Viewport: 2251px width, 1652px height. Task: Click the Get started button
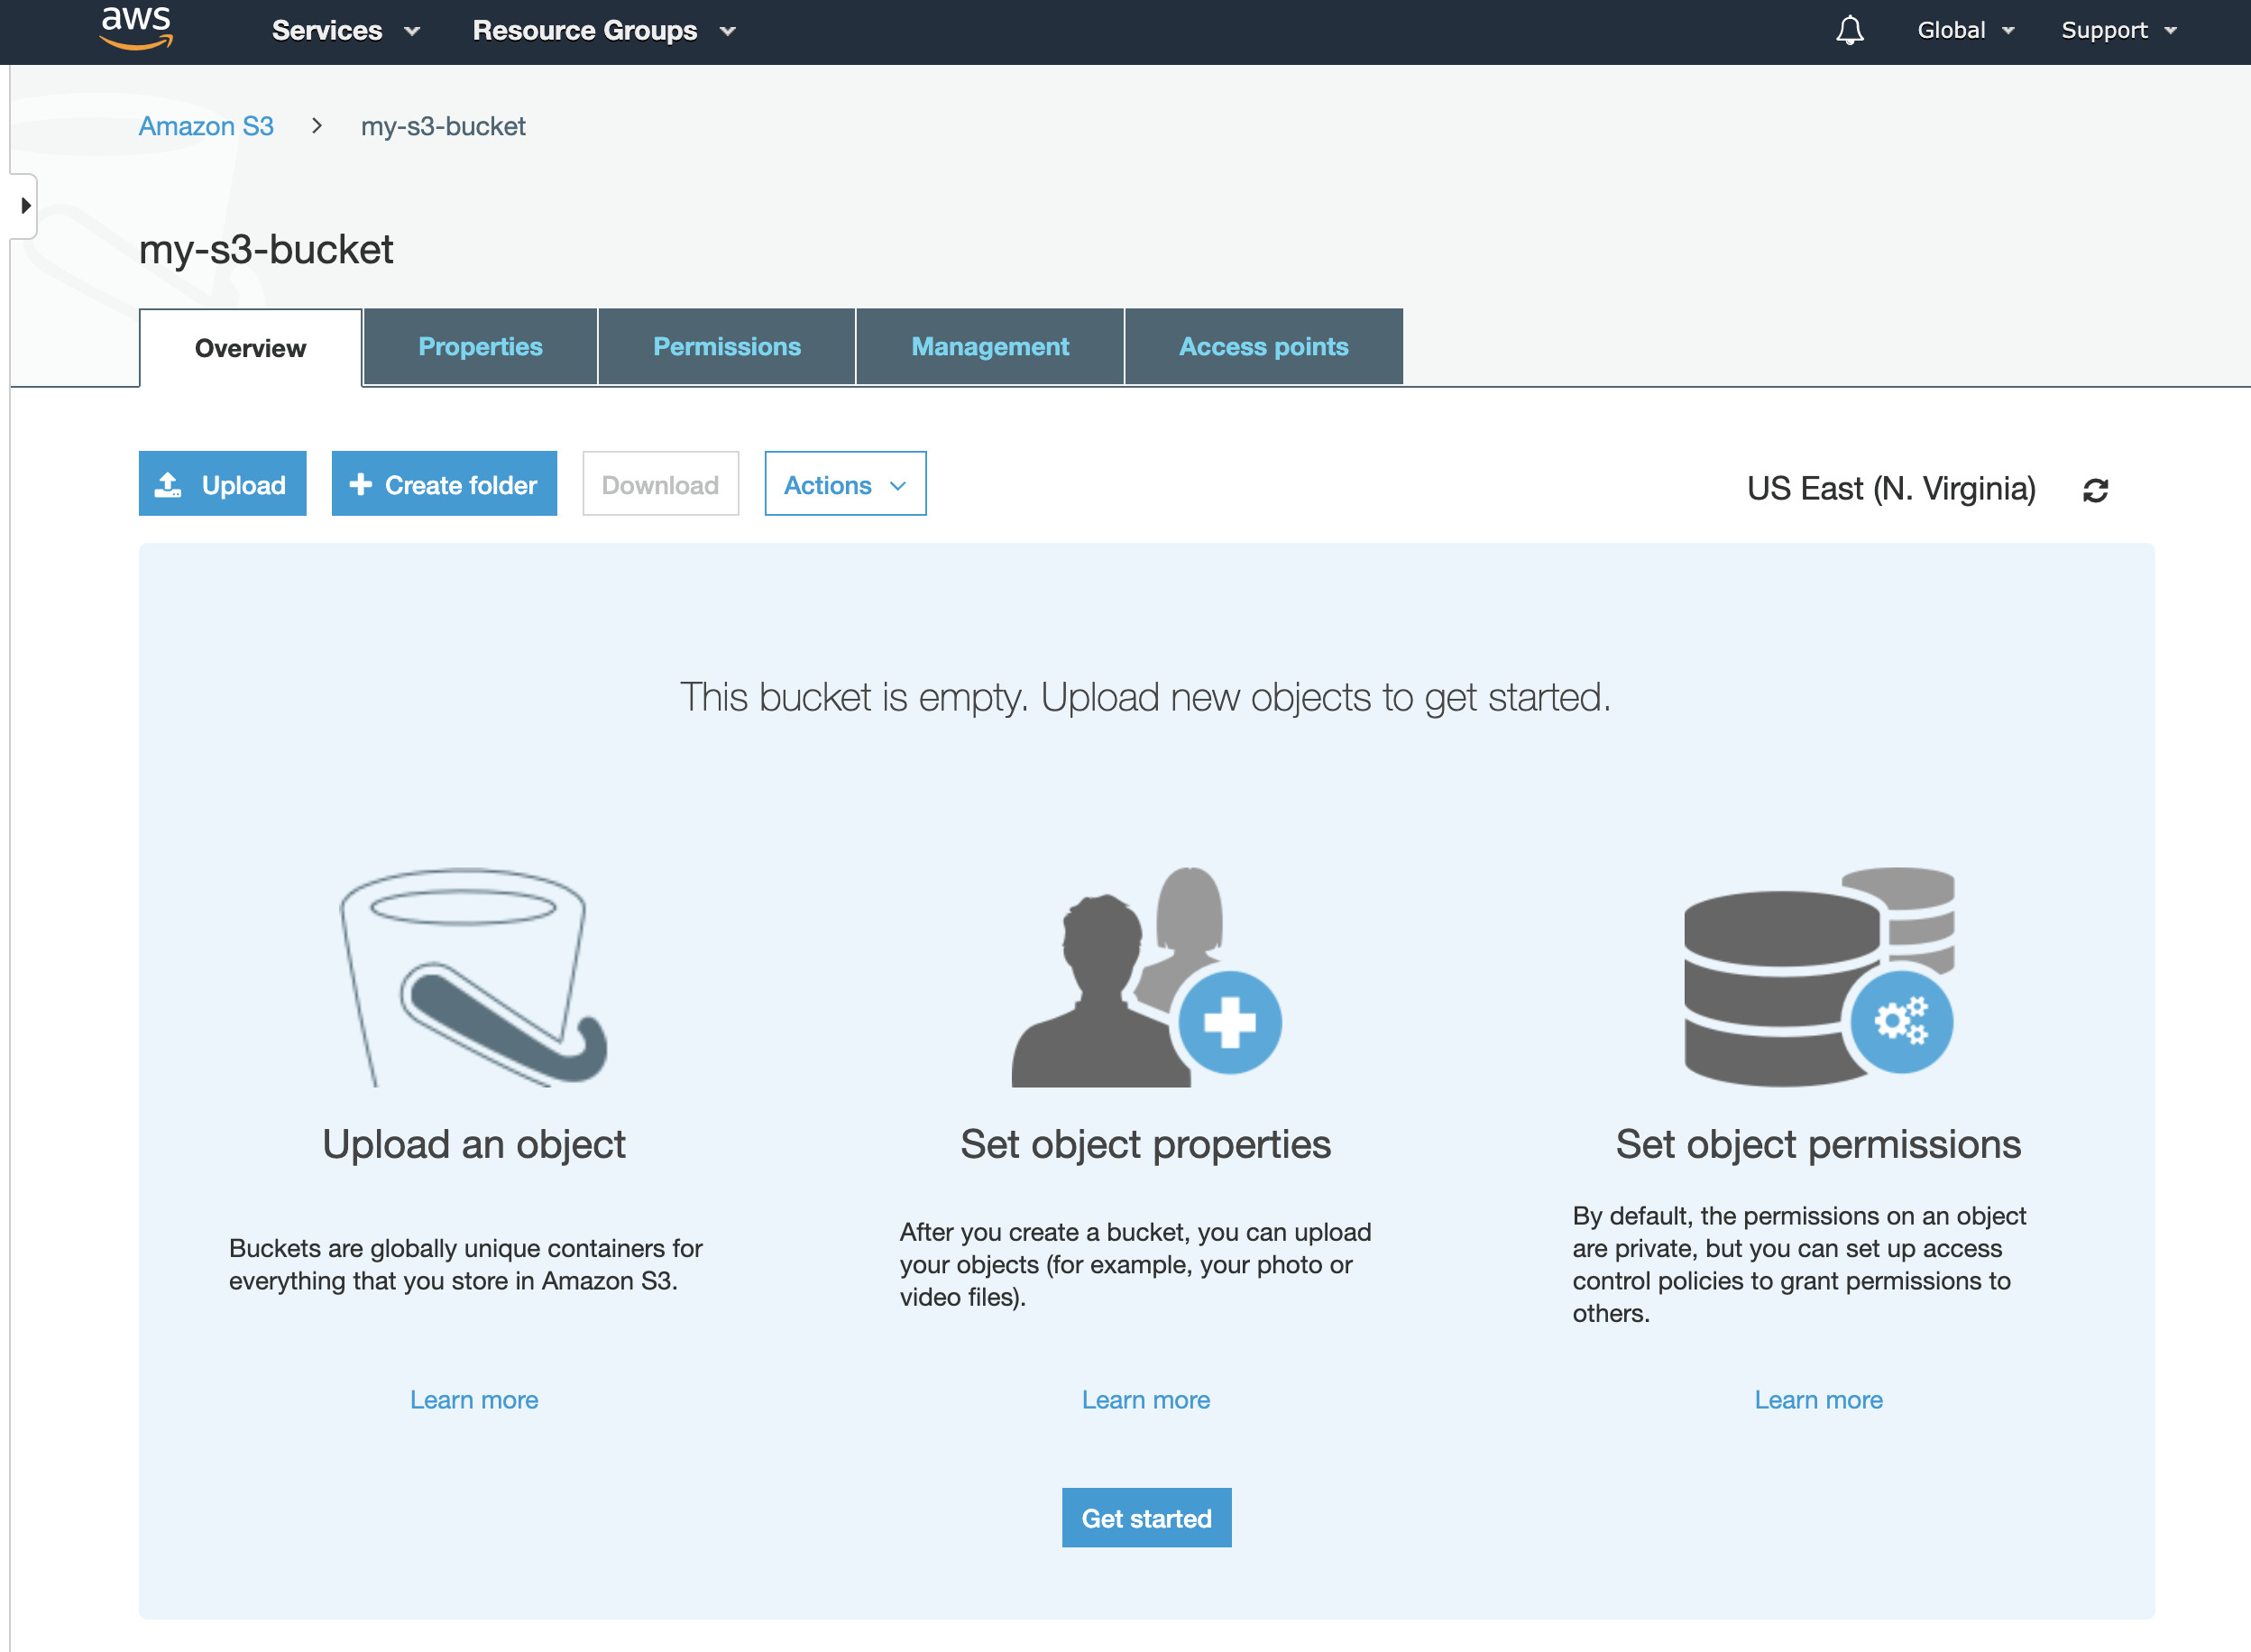pyautogui.click(x=1146, y=1518)
